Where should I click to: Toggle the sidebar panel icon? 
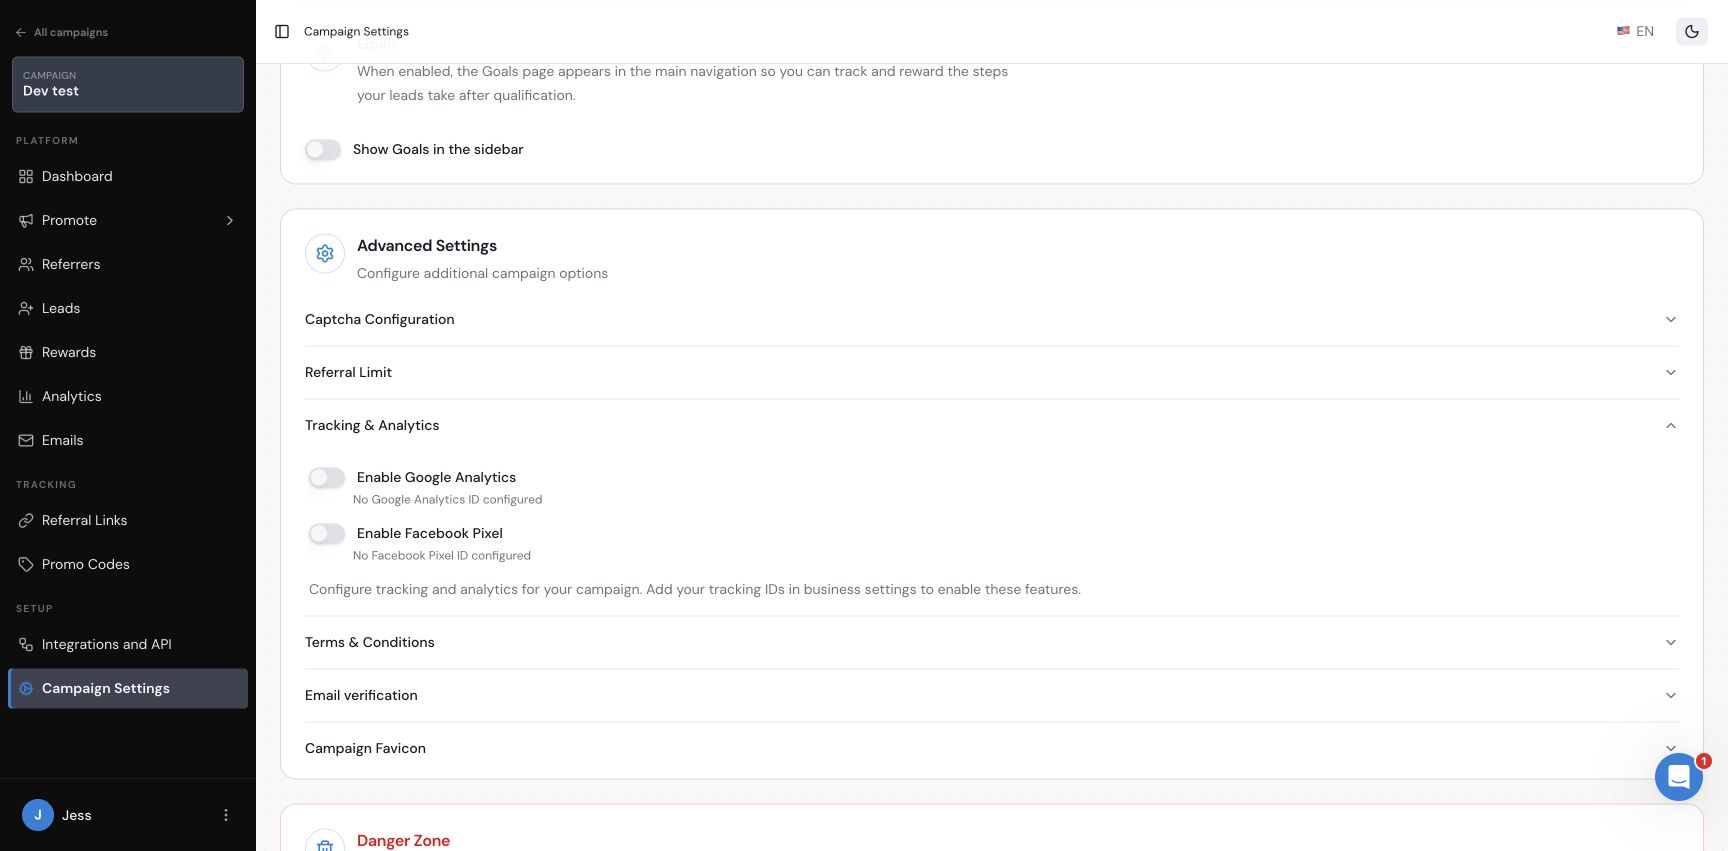click(282, 32)
